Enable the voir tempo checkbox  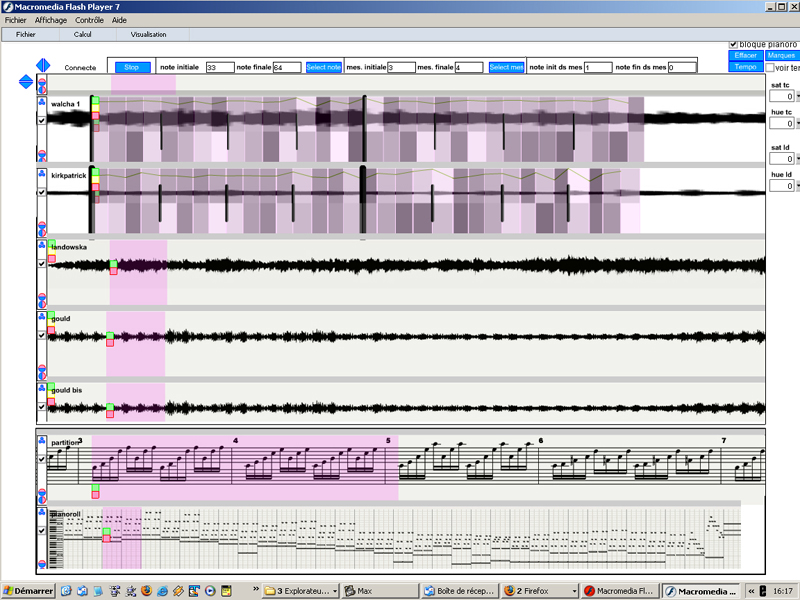click(x=770, y=67)
